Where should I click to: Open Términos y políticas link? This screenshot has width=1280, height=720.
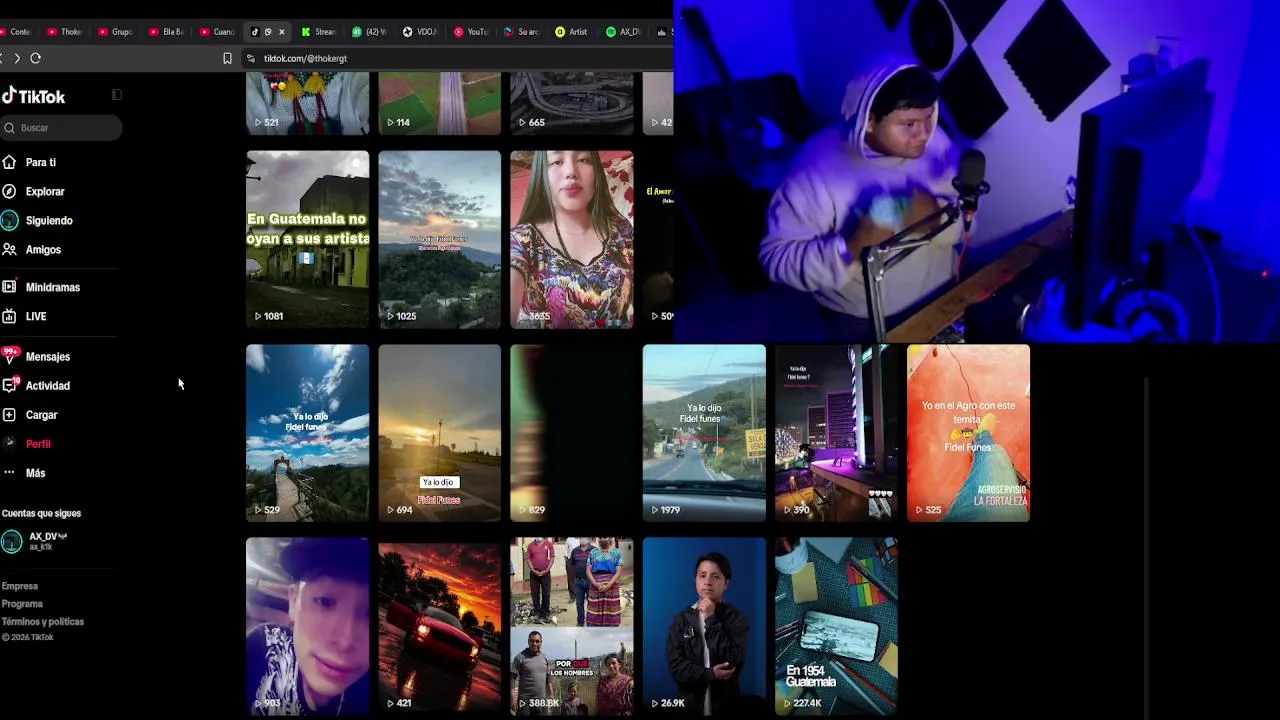43,622
